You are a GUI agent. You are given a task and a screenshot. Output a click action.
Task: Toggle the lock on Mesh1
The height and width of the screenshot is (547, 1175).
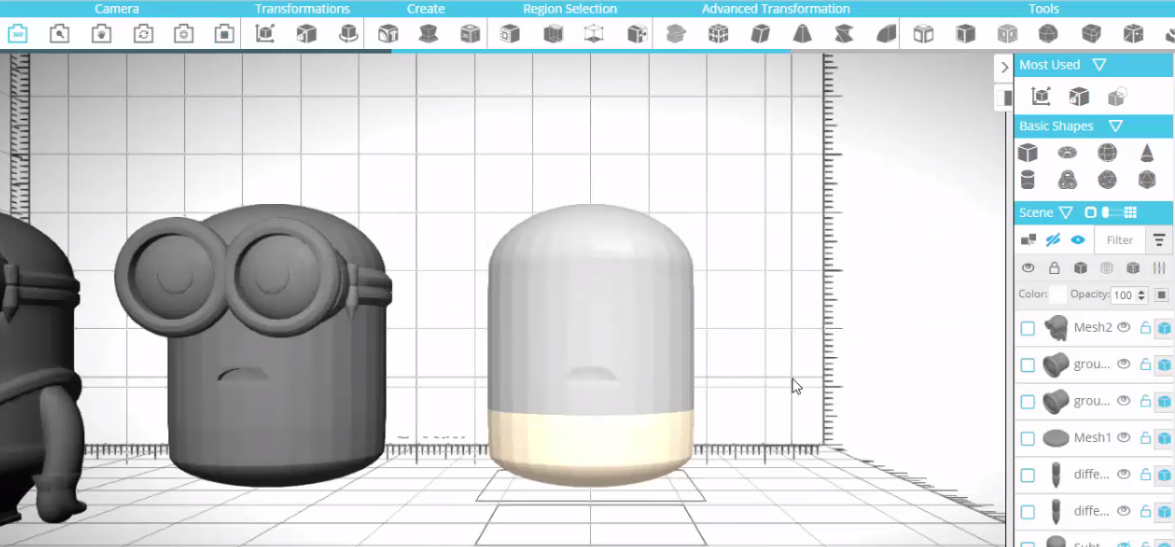(1145, 438)
